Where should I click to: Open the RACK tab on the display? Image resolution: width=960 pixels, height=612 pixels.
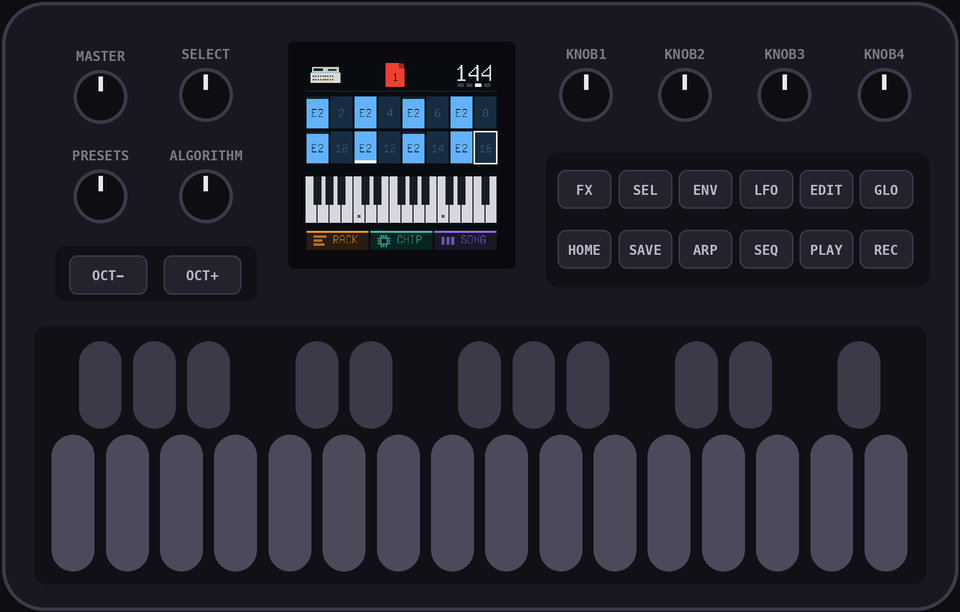pos(337,241)
